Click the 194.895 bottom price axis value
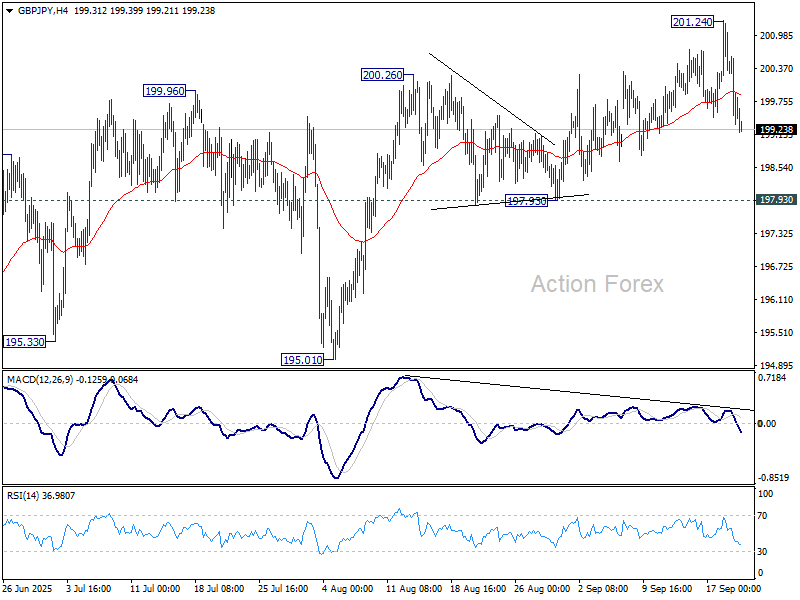Viewport: 800px width, 600px height. pos(776,366)
